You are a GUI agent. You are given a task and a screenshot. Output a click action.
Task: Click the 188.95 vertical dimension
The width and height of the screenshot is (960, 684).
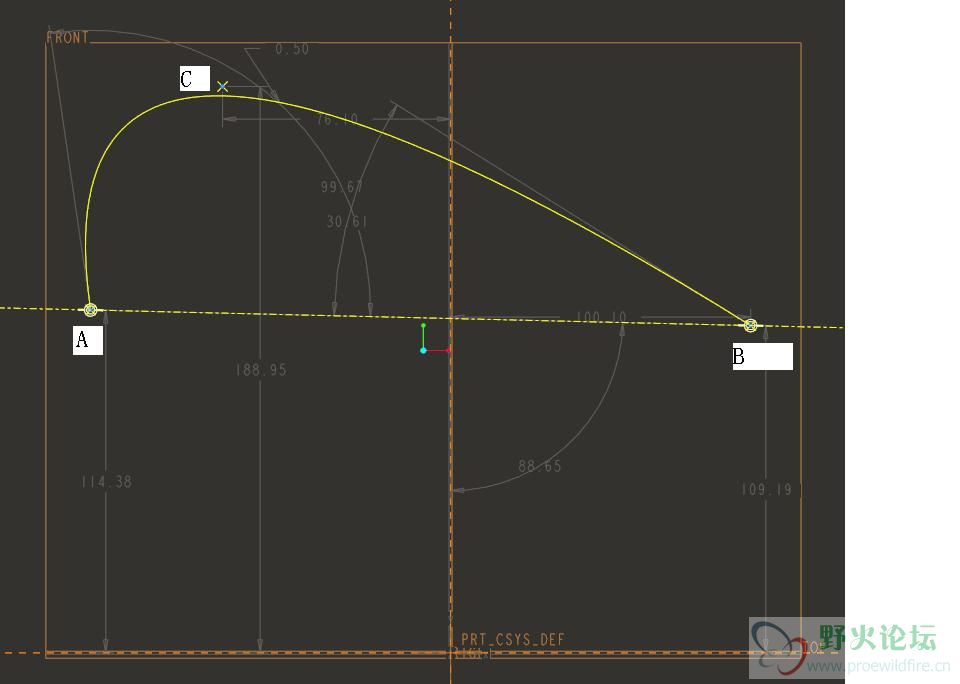pyautogui.click(x=261, y=370)
